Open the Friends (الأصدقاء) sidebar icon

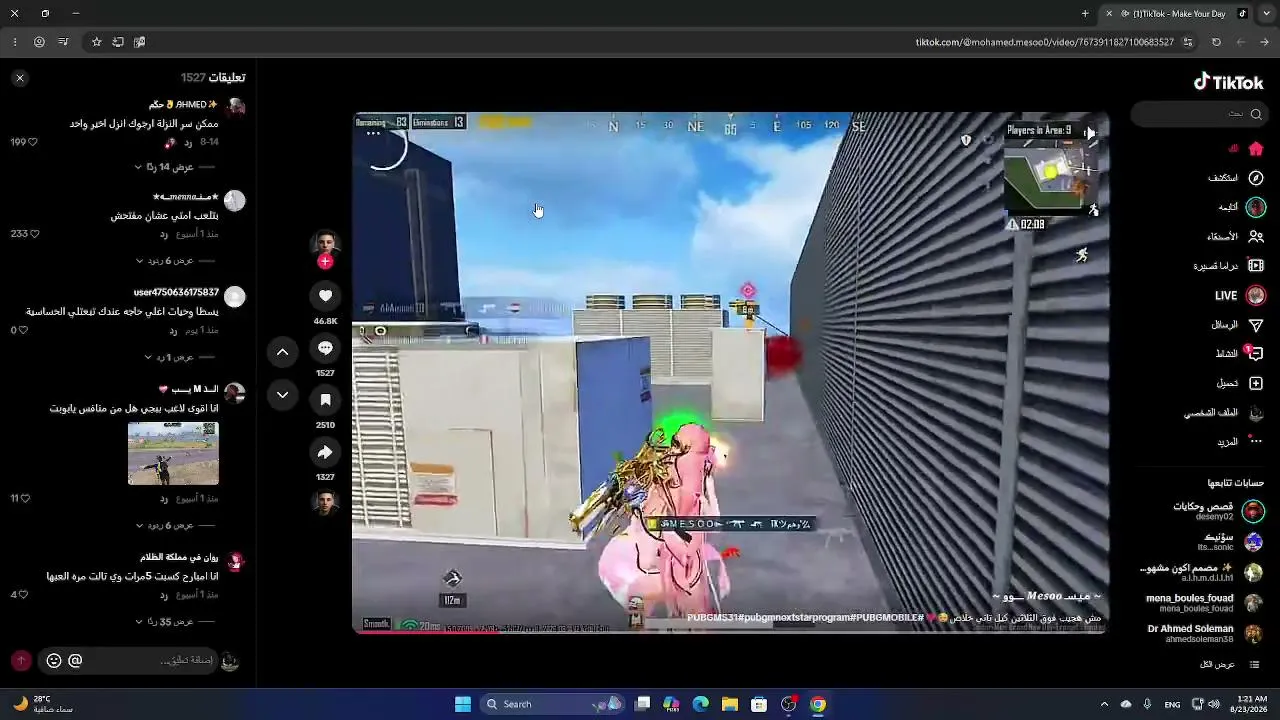point(1256,236)
